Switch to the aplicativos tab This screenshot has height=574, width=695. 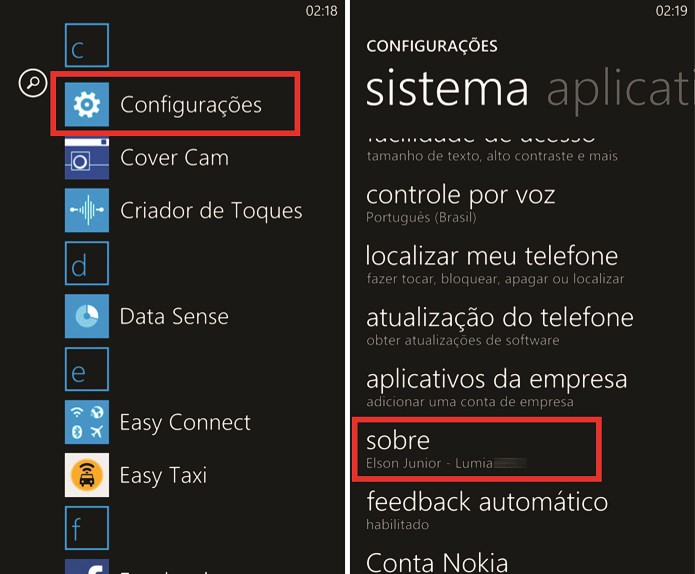(620, 90)
